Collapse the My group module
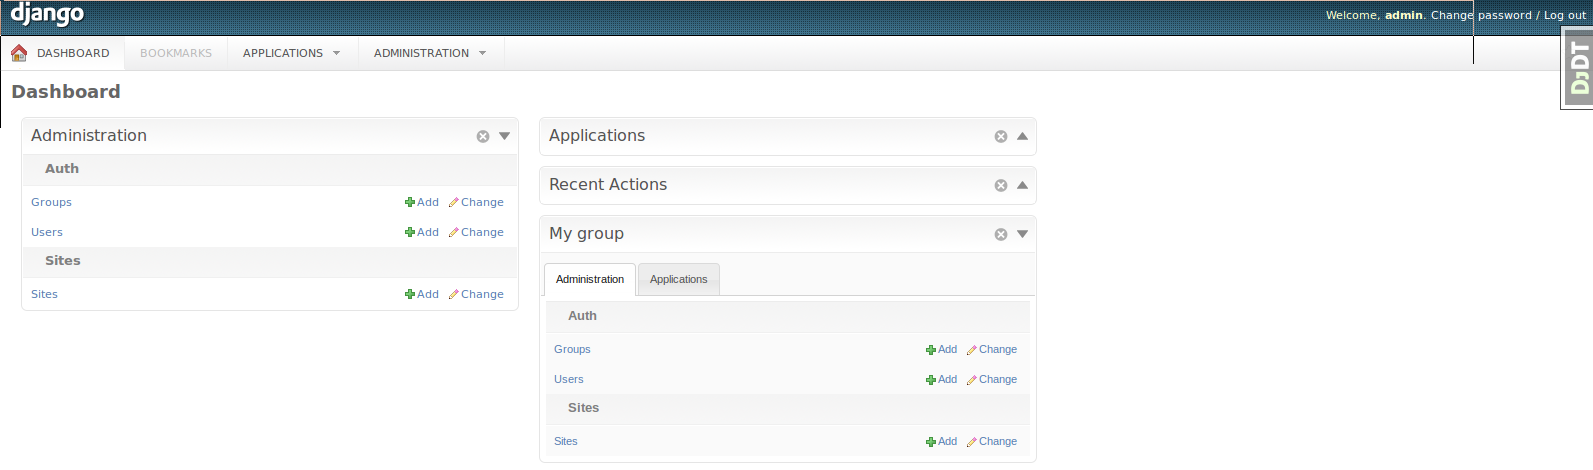 coord(1023,234)
